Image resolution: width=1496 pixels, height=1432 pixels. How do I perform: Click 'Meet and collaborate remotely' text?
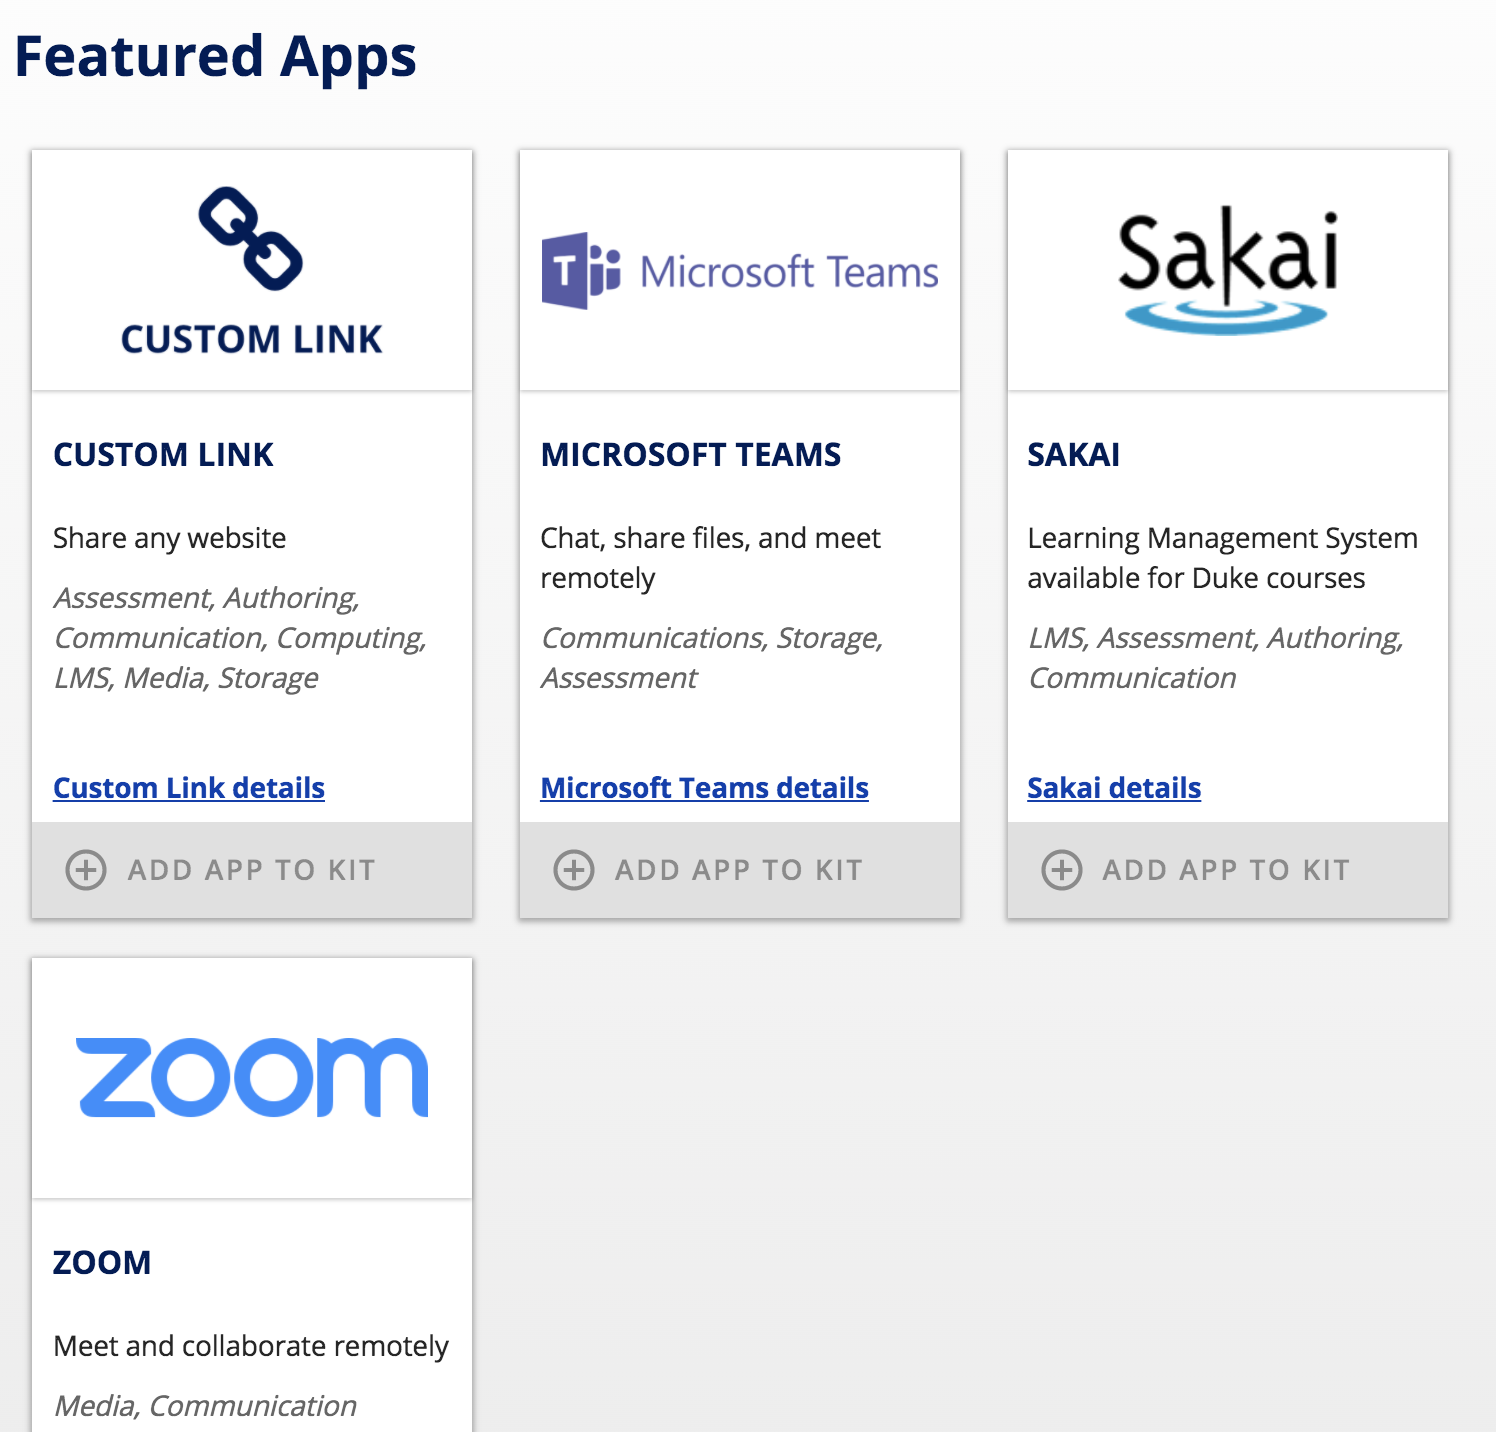[x=251, y=1346]
